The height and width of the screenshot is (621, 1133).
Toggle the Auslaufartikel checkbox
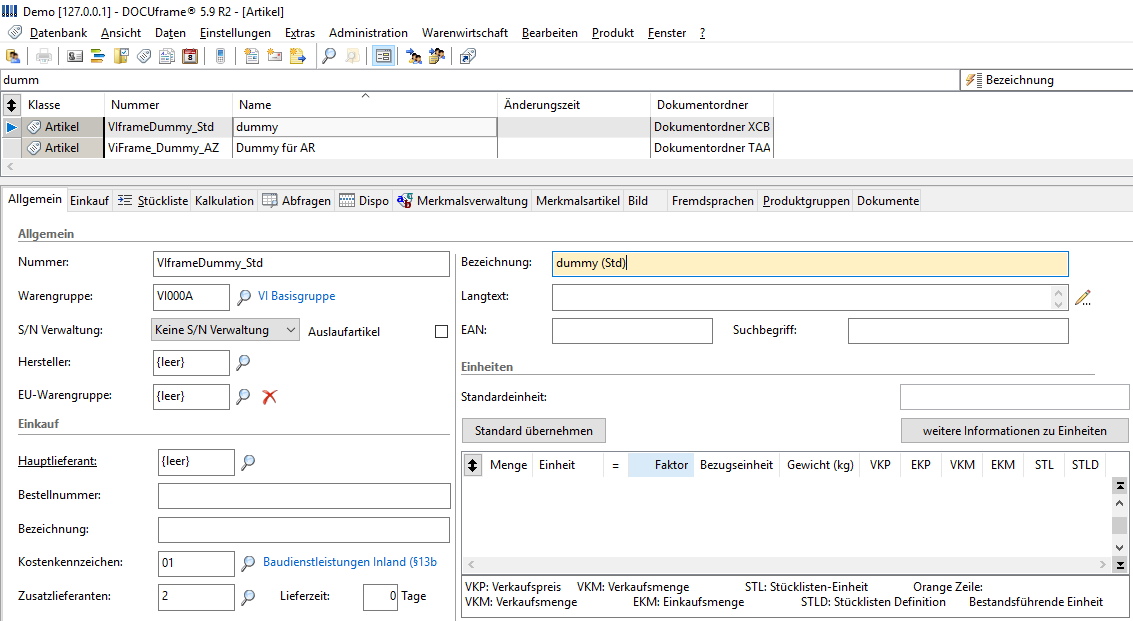tap(441, 331)
